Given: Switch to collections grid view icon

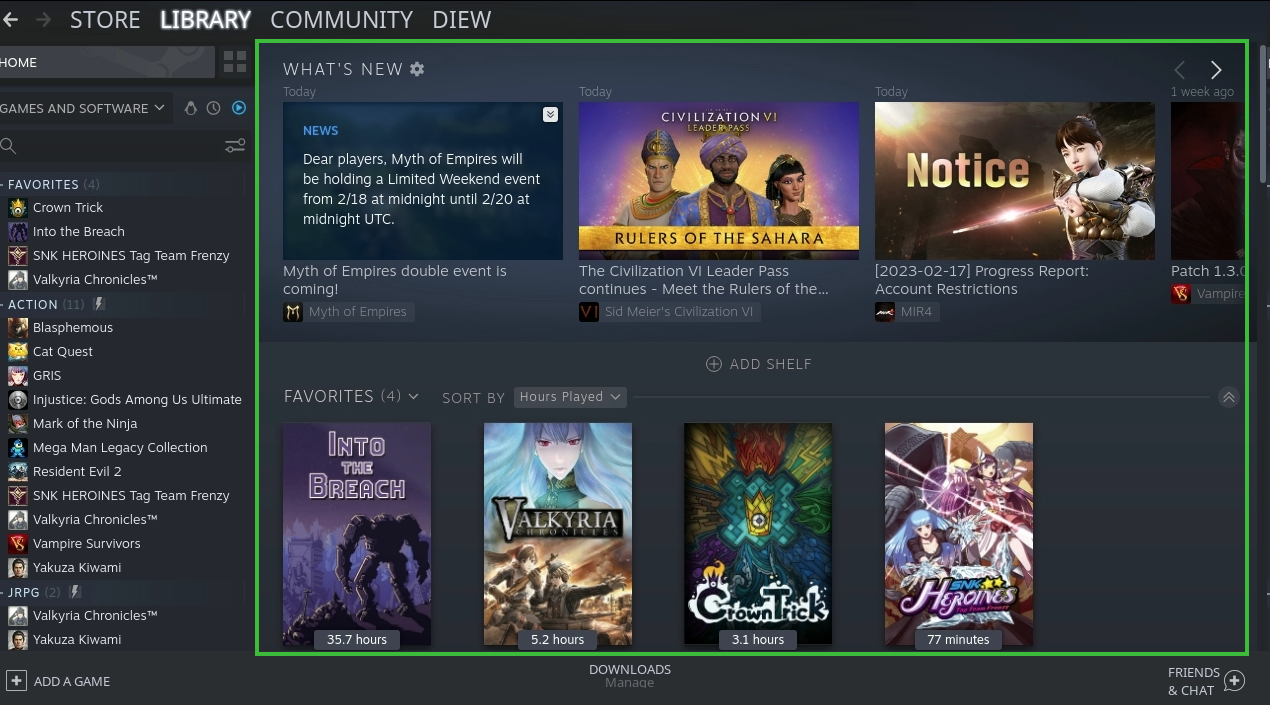Looking at the screenshot, I should (x=235, y=62).
